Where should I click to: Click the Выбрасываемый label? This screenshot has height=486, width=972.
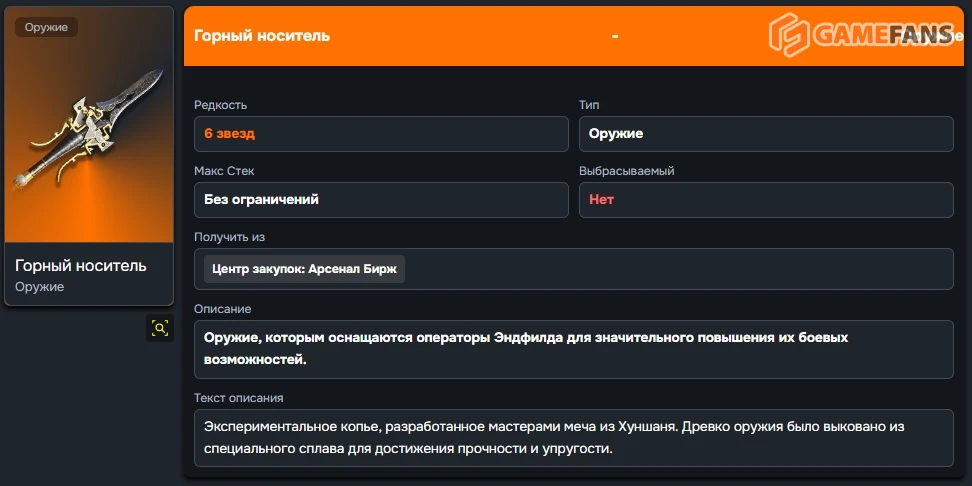click(x=626, y=171)
